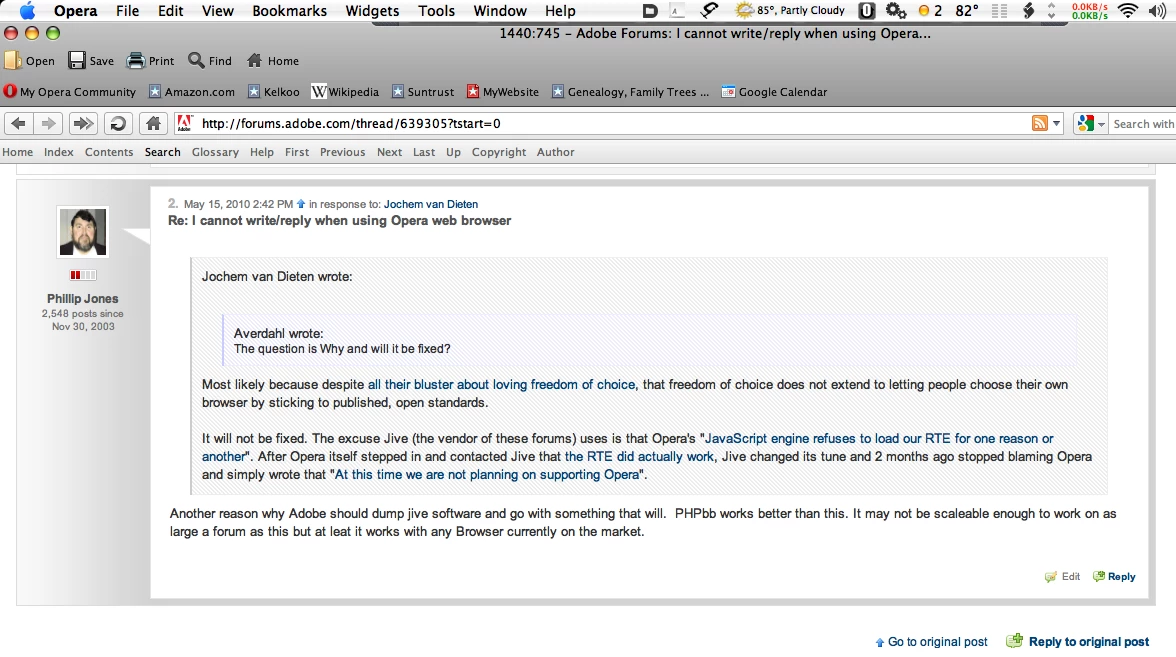Click the Search with Google field
Screen dimensions: 1176x657
point(1142,124)
